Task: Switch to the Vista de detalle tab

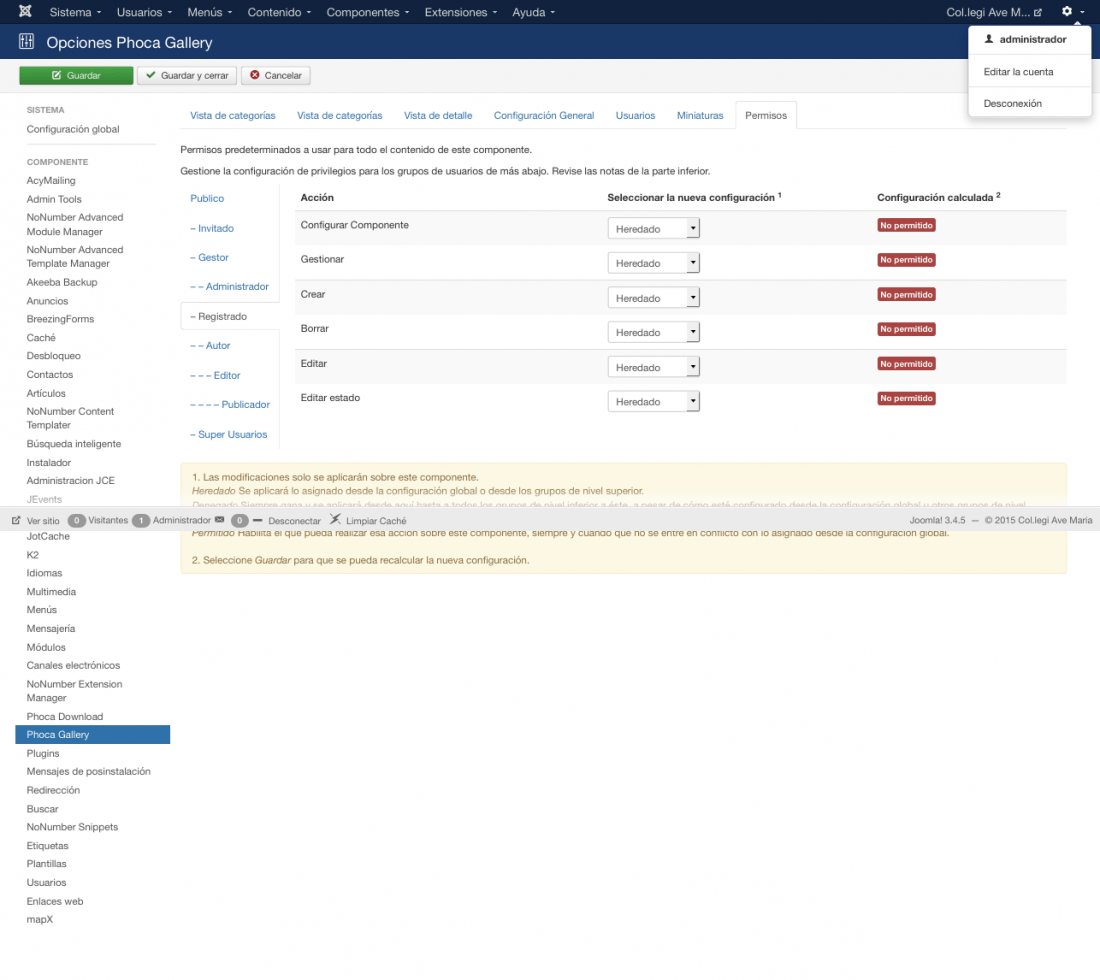Action: point(438,116)
